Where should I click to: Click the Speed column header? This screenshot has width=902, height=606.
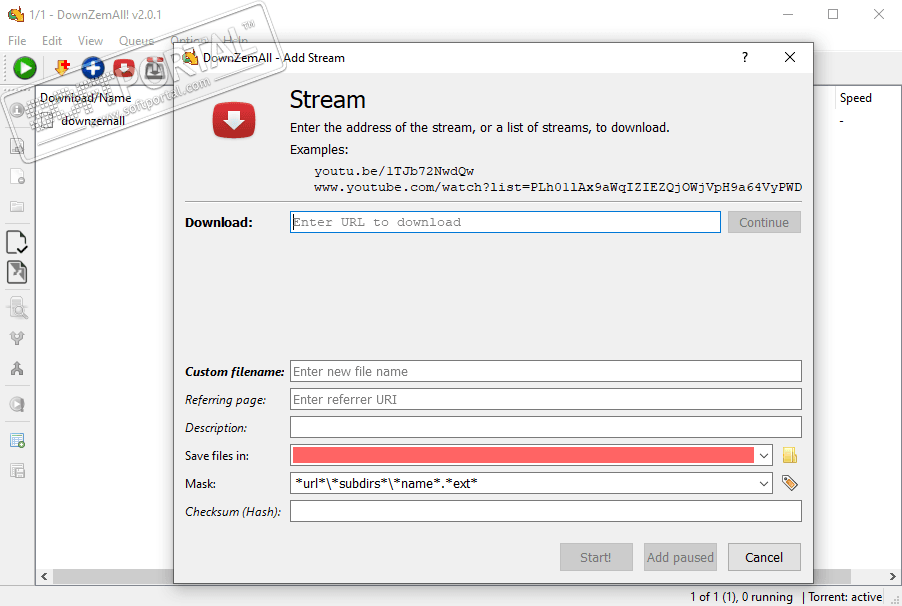855,98
